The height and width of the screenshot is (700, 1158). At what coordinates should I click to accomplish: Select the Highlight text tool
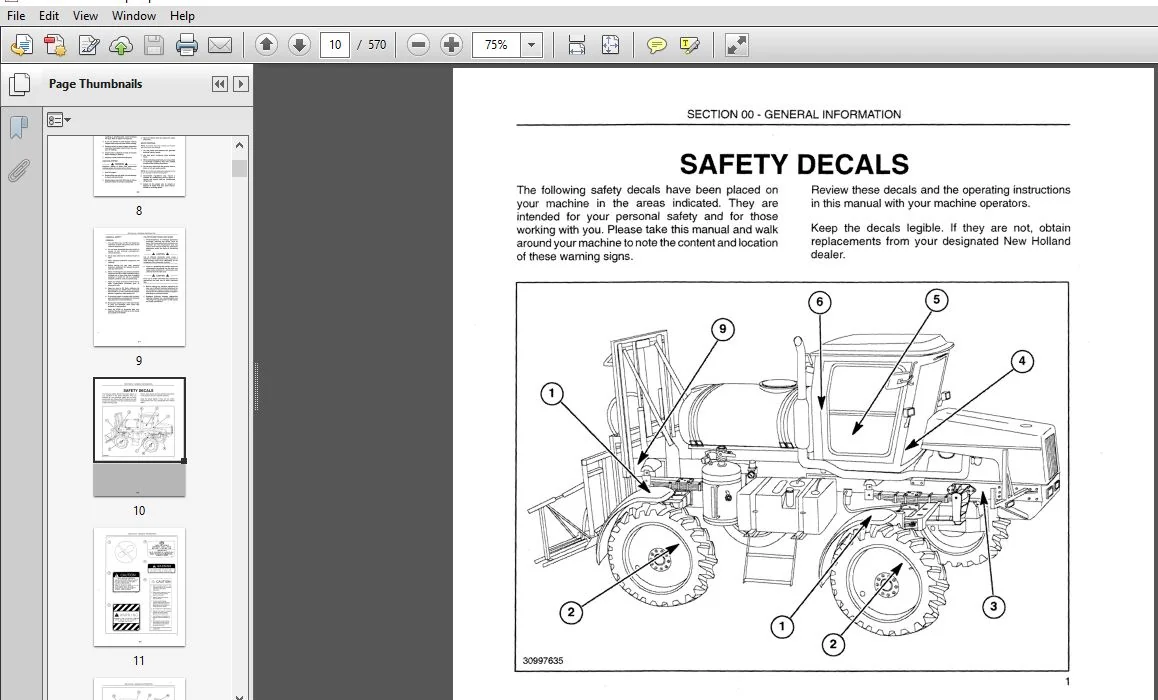689,46
